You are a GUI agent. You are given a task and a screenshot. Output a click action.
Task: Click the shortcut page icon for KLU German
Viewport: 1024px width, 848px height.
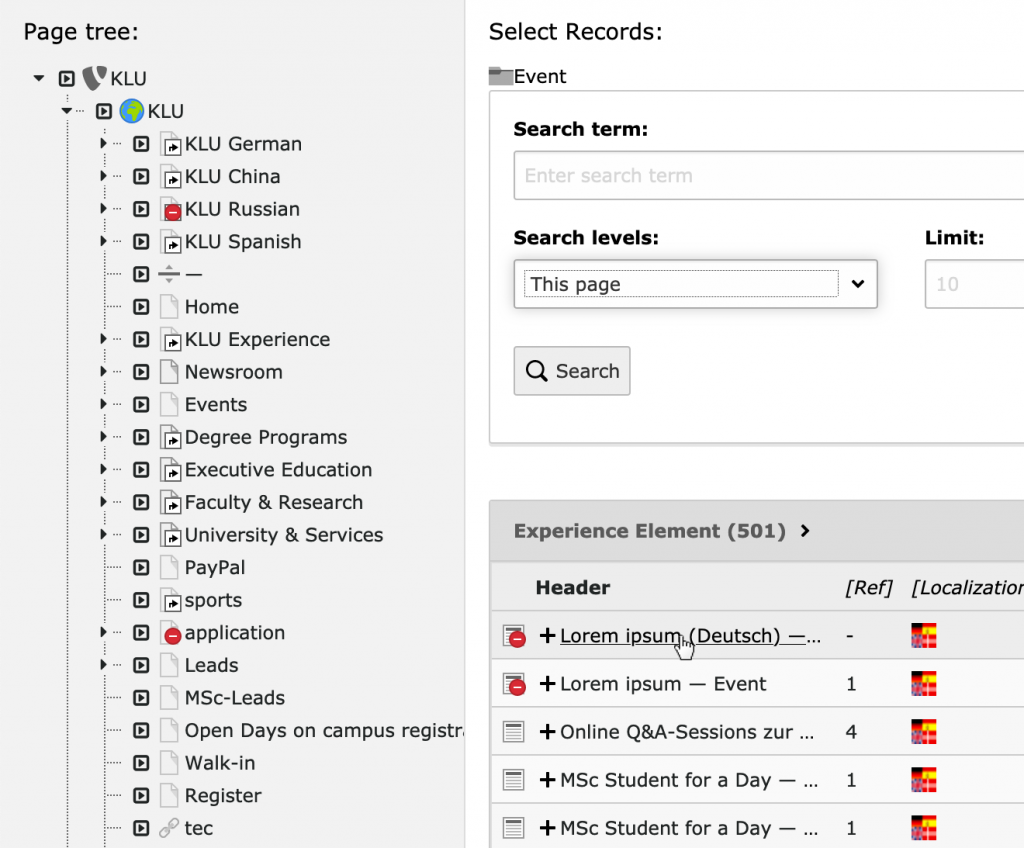click(x=170, y=144)
